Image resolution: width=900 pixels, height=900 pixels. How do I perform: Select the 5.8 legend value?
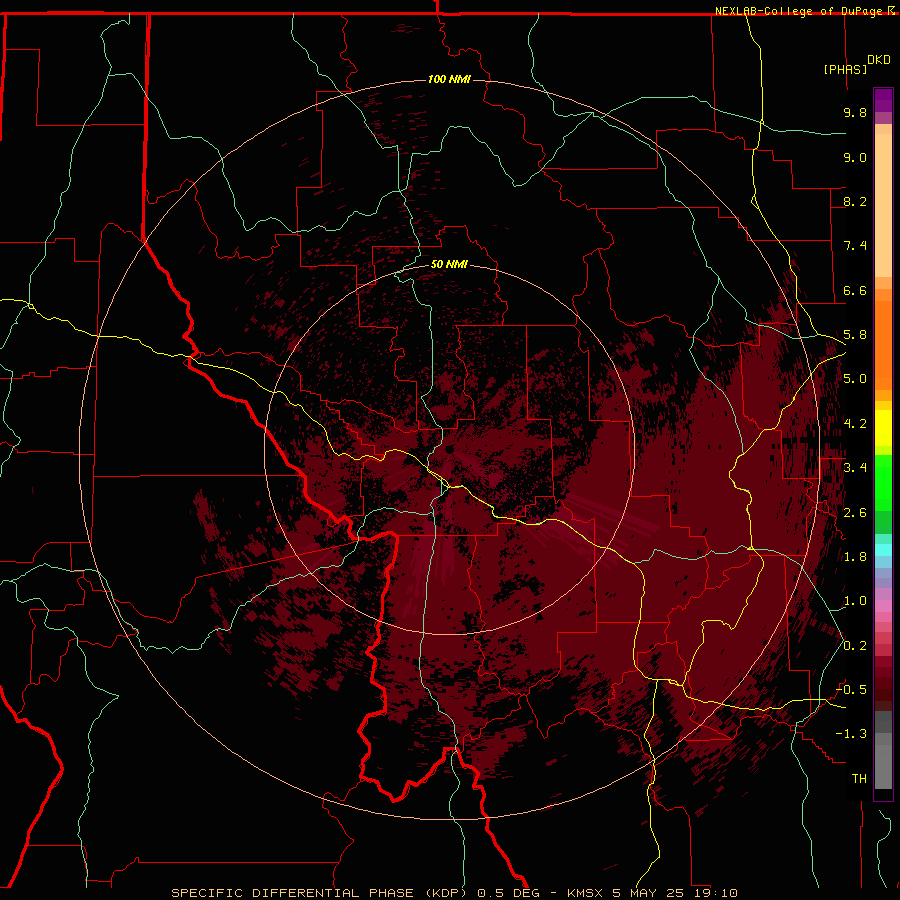click(x=855, y=335)
